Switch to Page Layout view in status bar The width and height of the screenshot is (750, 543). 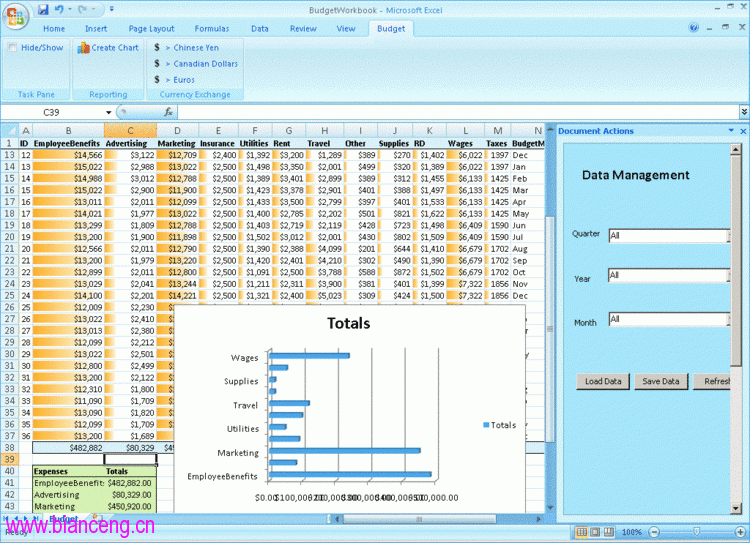coord(595,532)
